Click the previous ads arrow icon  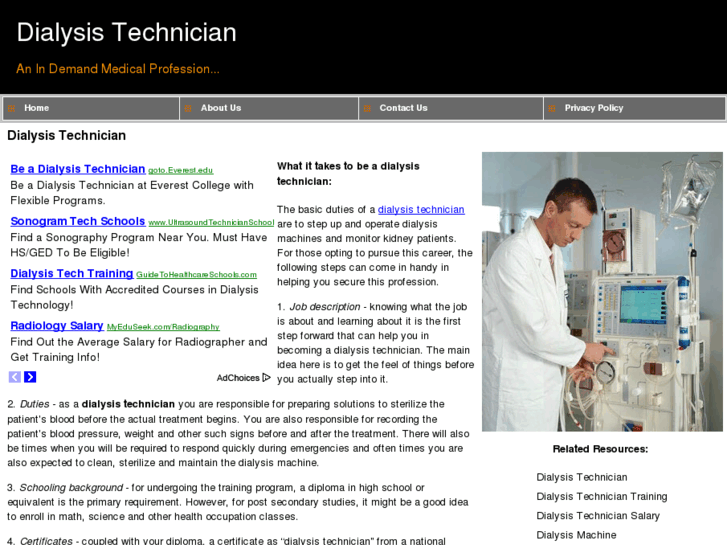click(x=15, y=377)
